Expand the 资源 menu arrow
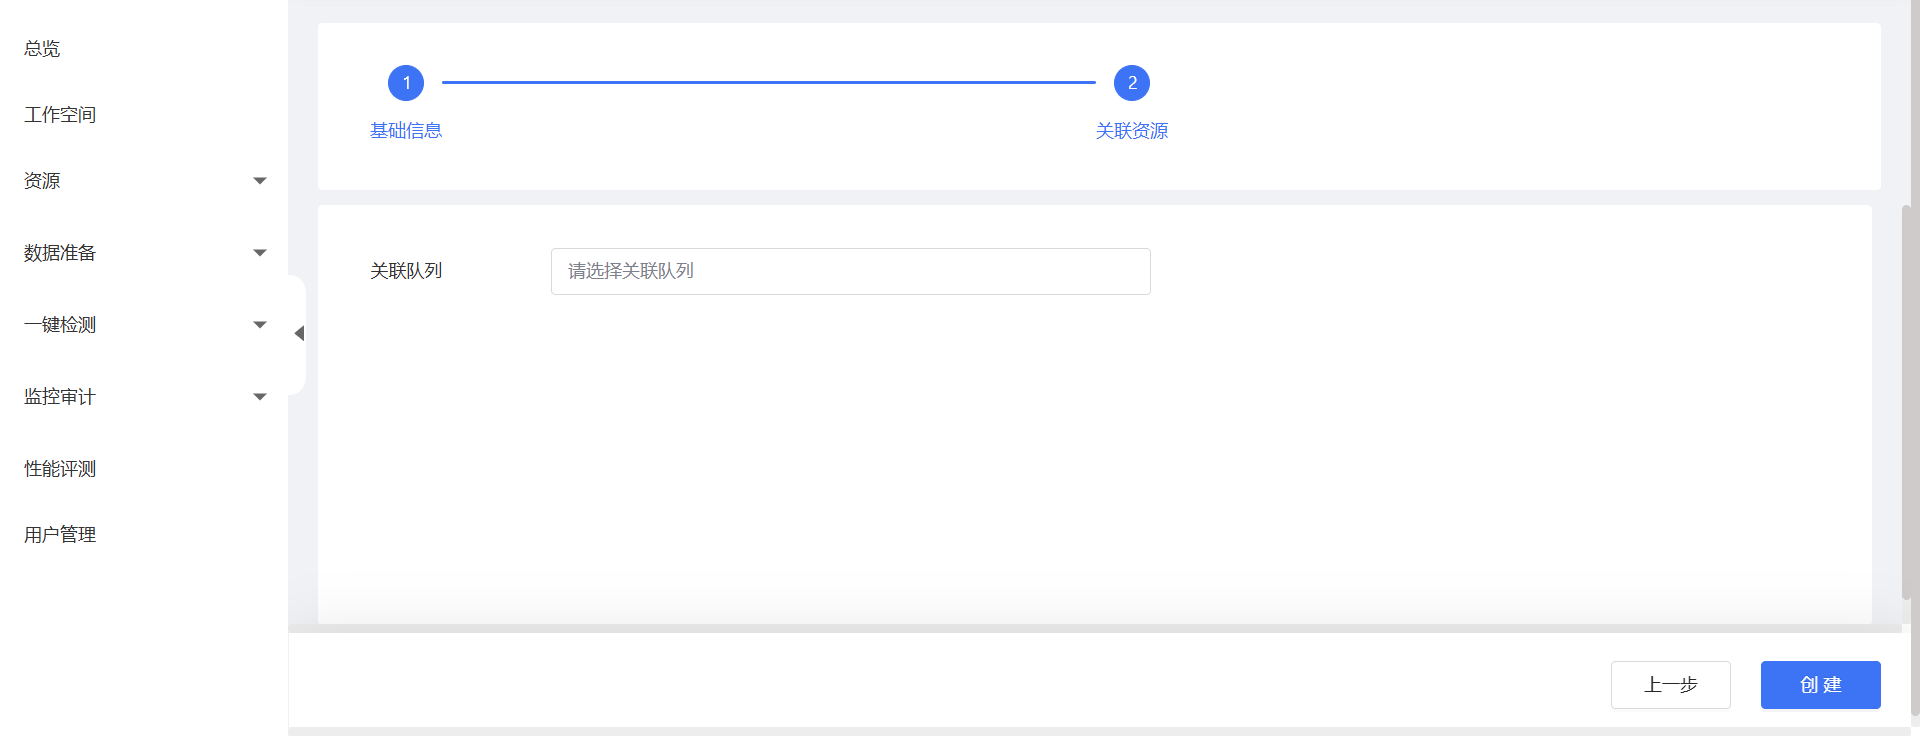This screenshot has height=738, width=1920. point(260,181)
